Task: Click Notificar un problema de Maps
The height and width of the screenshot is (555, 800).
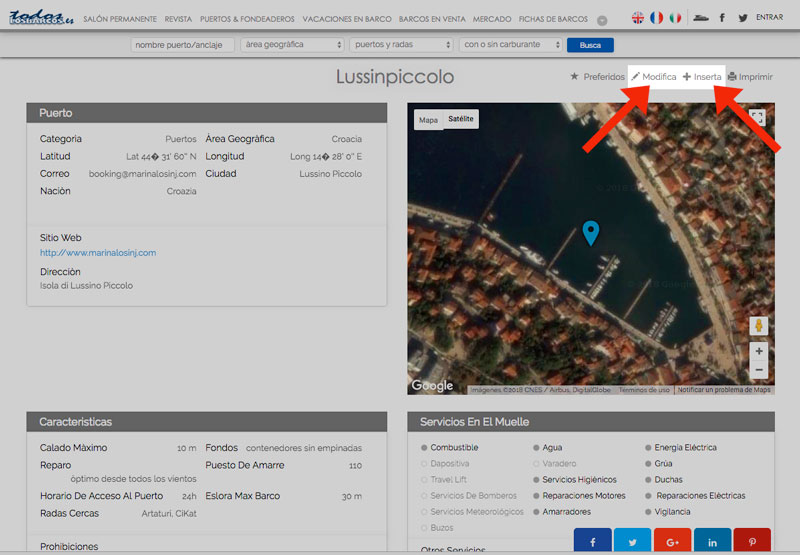Action: tap(724, 390)
